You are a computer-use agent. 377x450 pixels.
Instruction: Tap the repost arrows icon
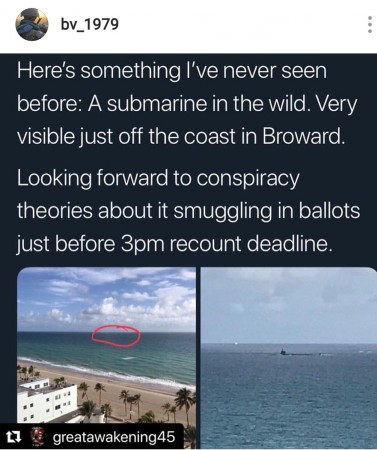[x=15, y=437]
